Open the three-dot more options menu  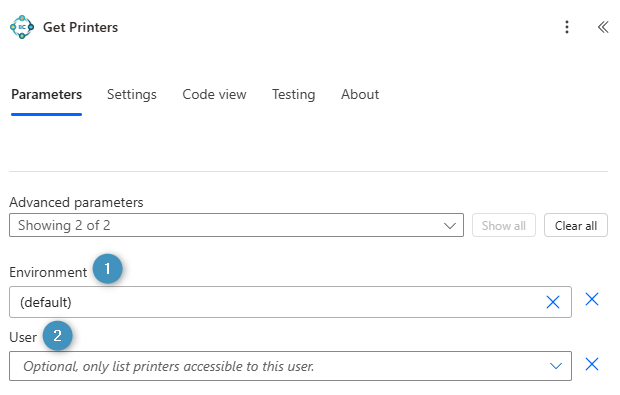[x=567, y=27]
